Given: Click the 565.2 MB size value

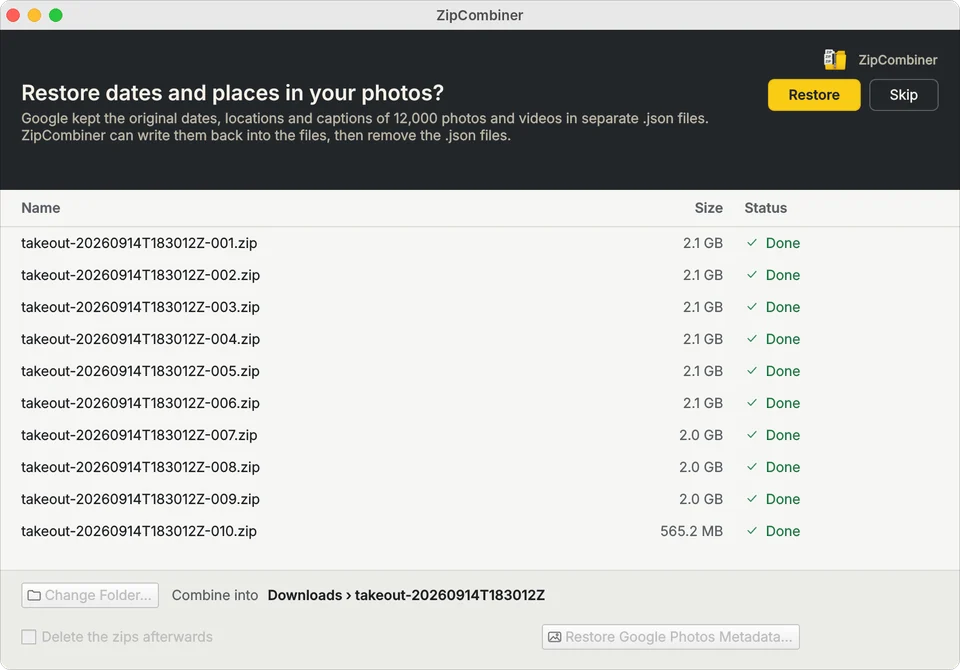Looking at the screenshot, I should 691,531.
